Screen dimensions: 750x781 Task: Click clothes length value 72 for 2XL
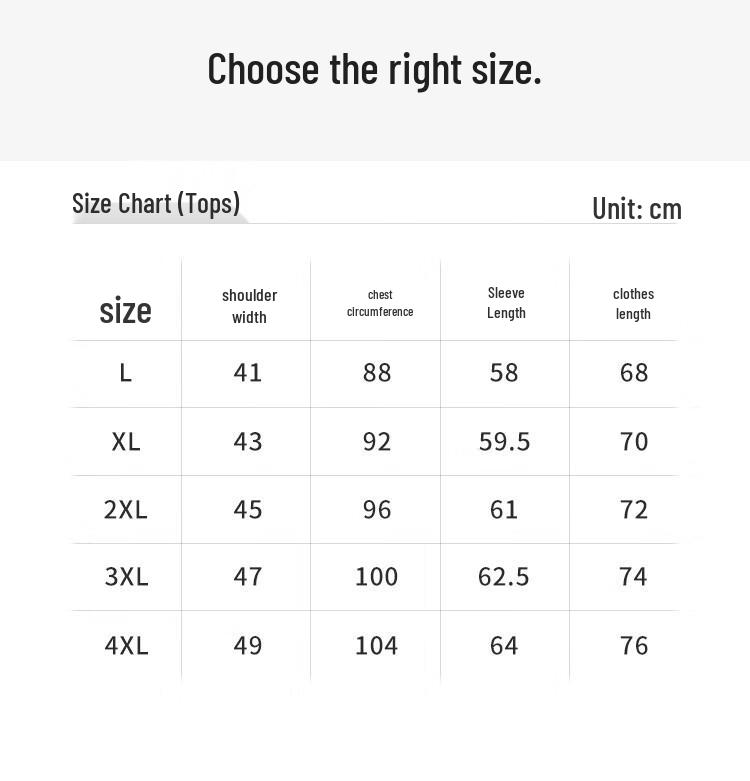(634, 509)
